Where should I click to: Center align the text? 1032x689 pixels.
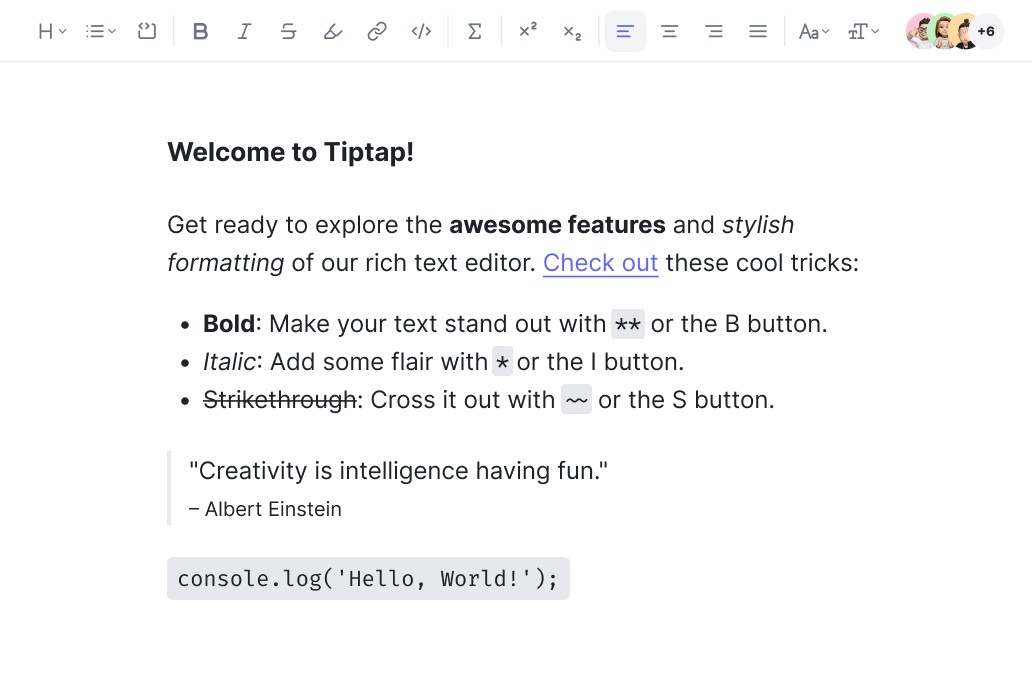click(670, 31)
